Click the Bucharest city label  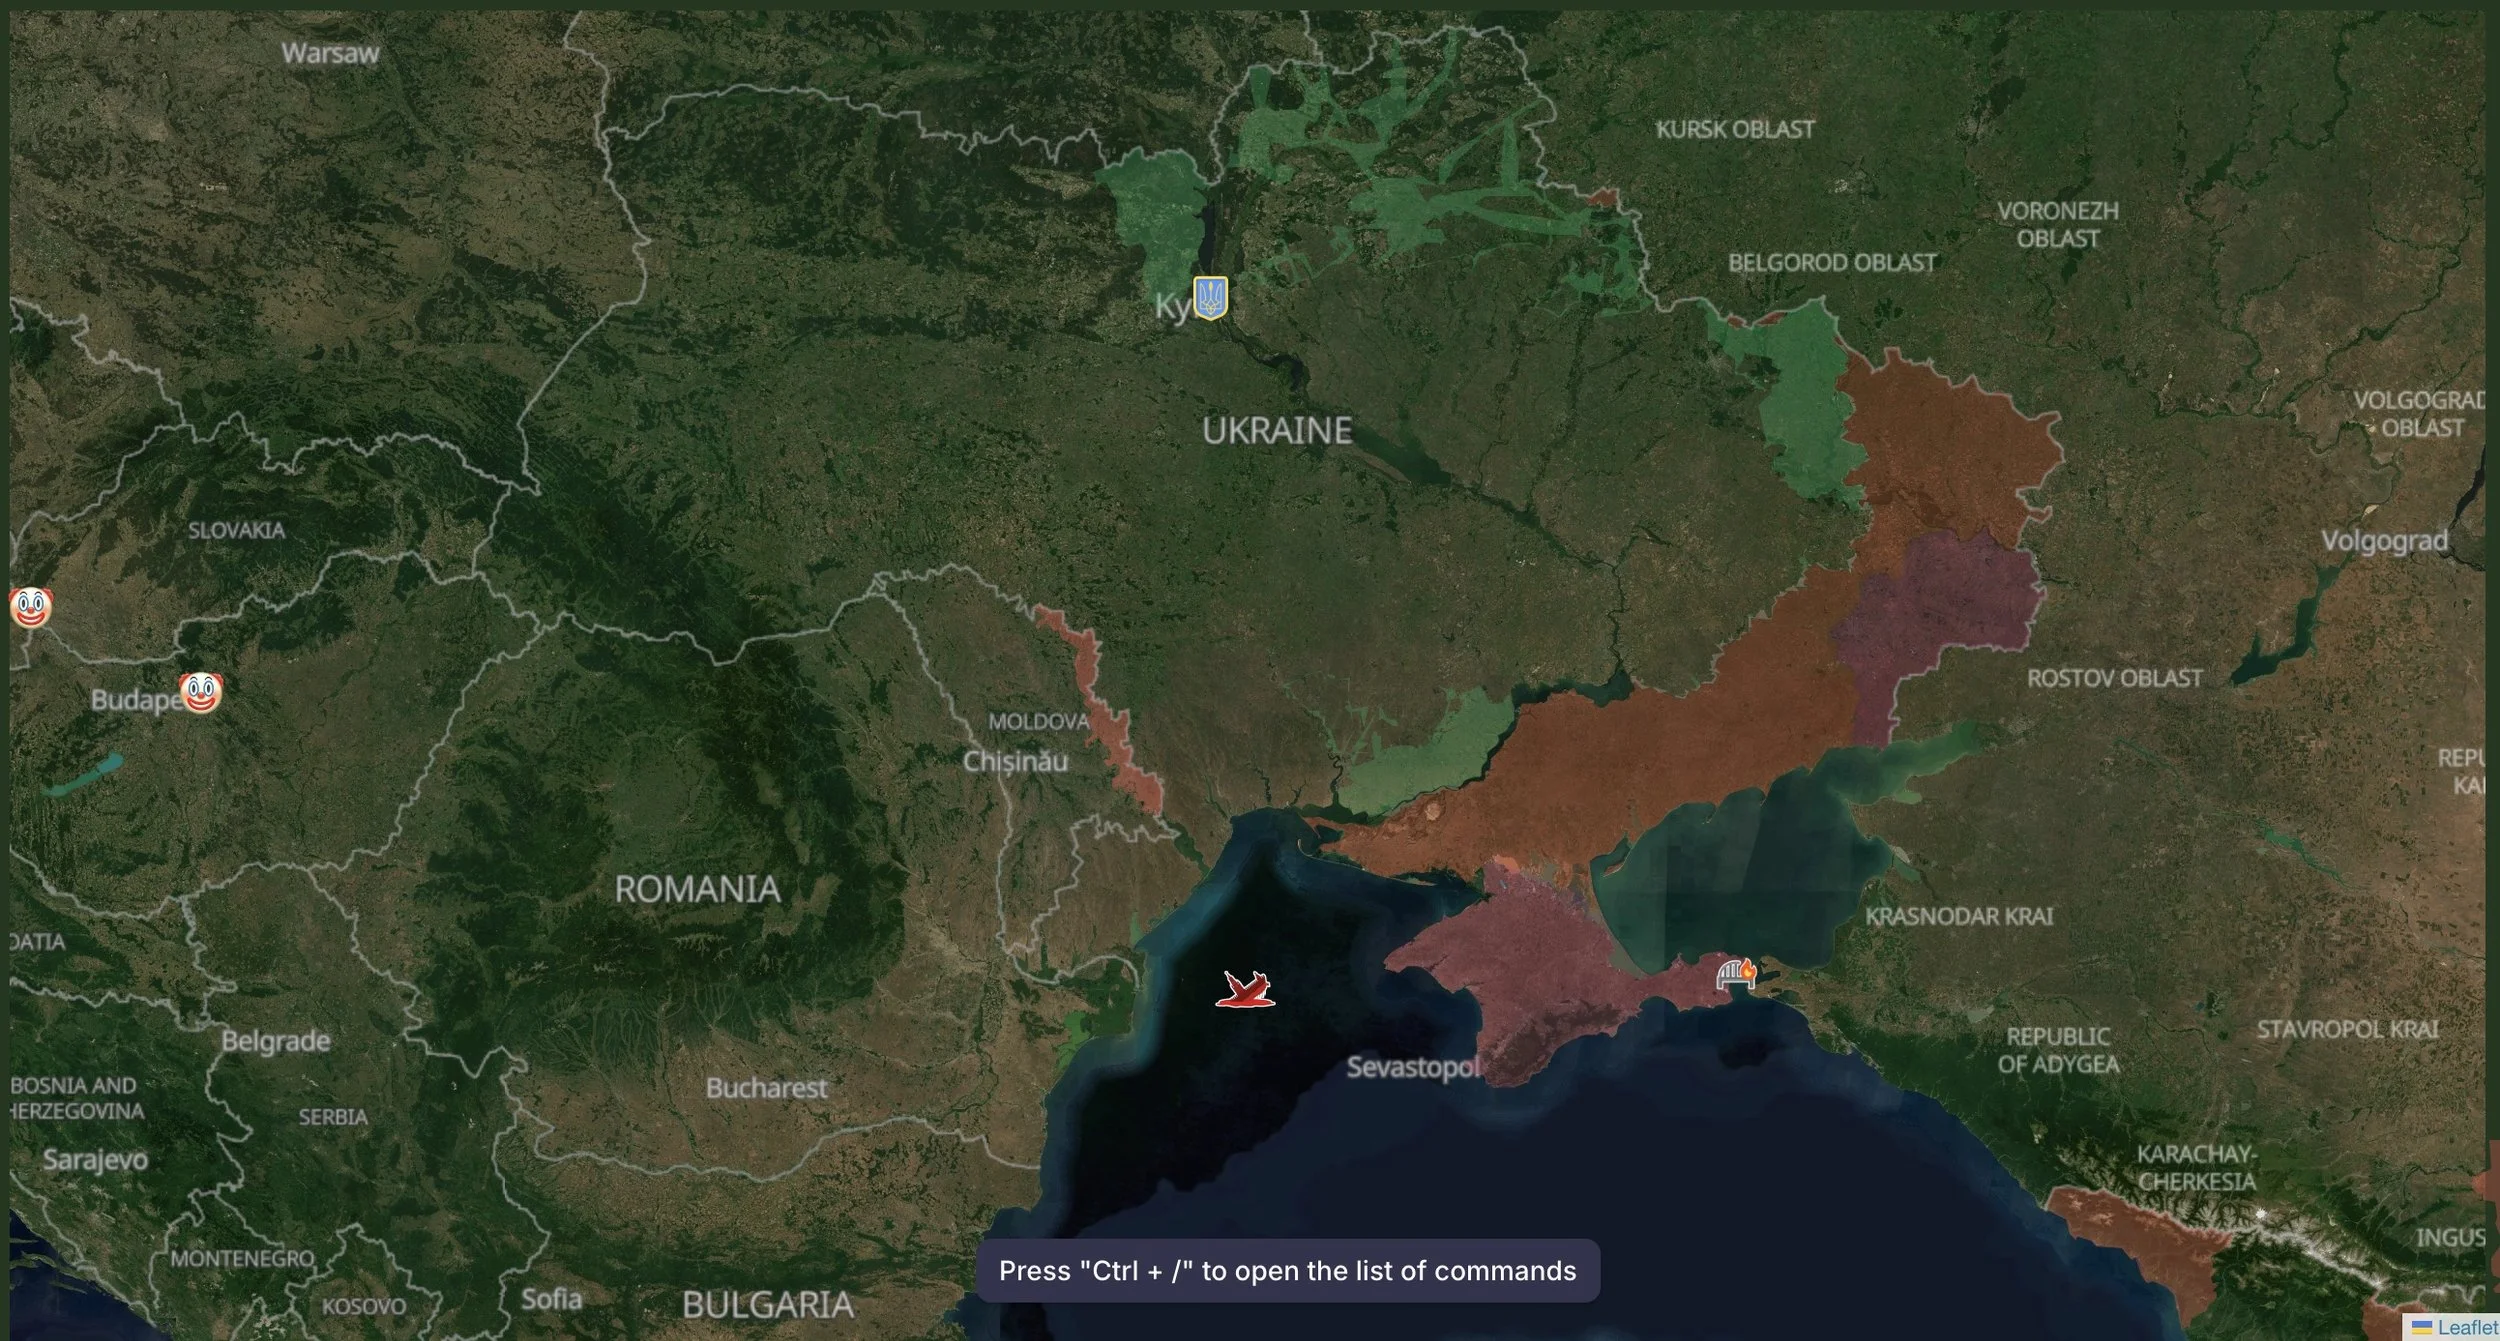[x=766, y=1088]
